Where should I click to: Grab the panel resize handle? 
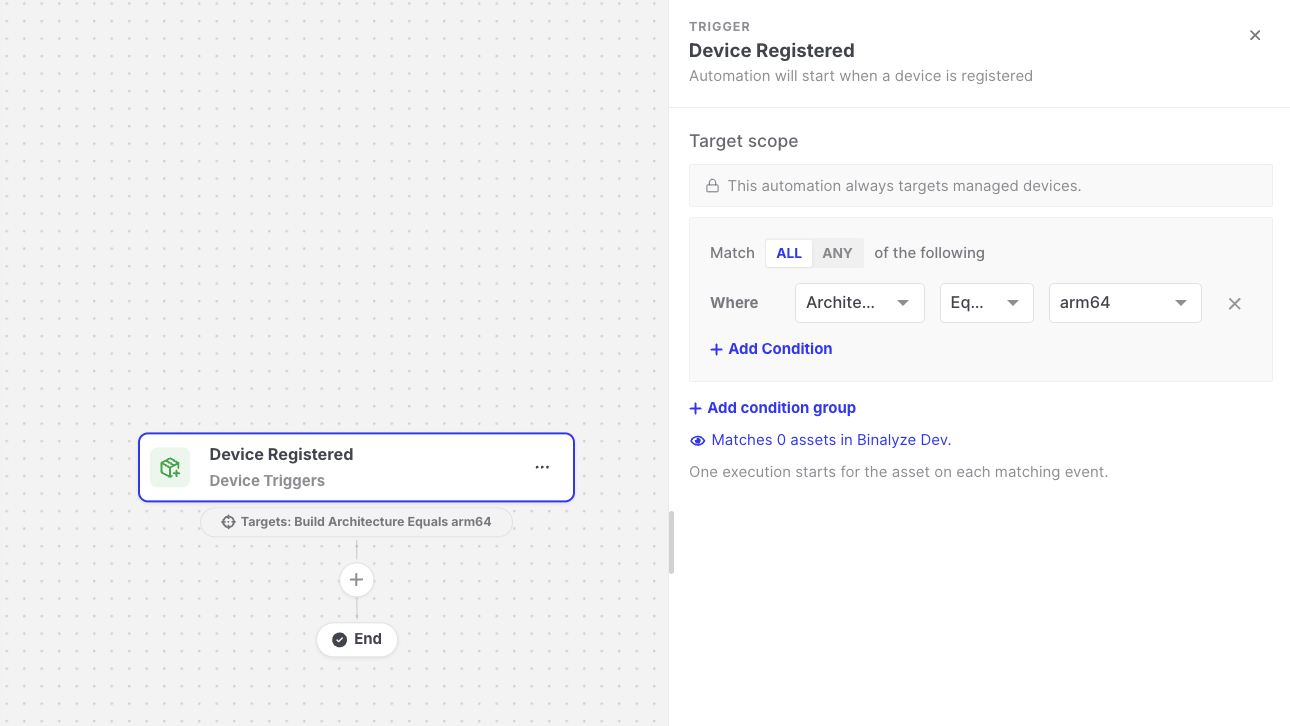[x=671, y=542]
